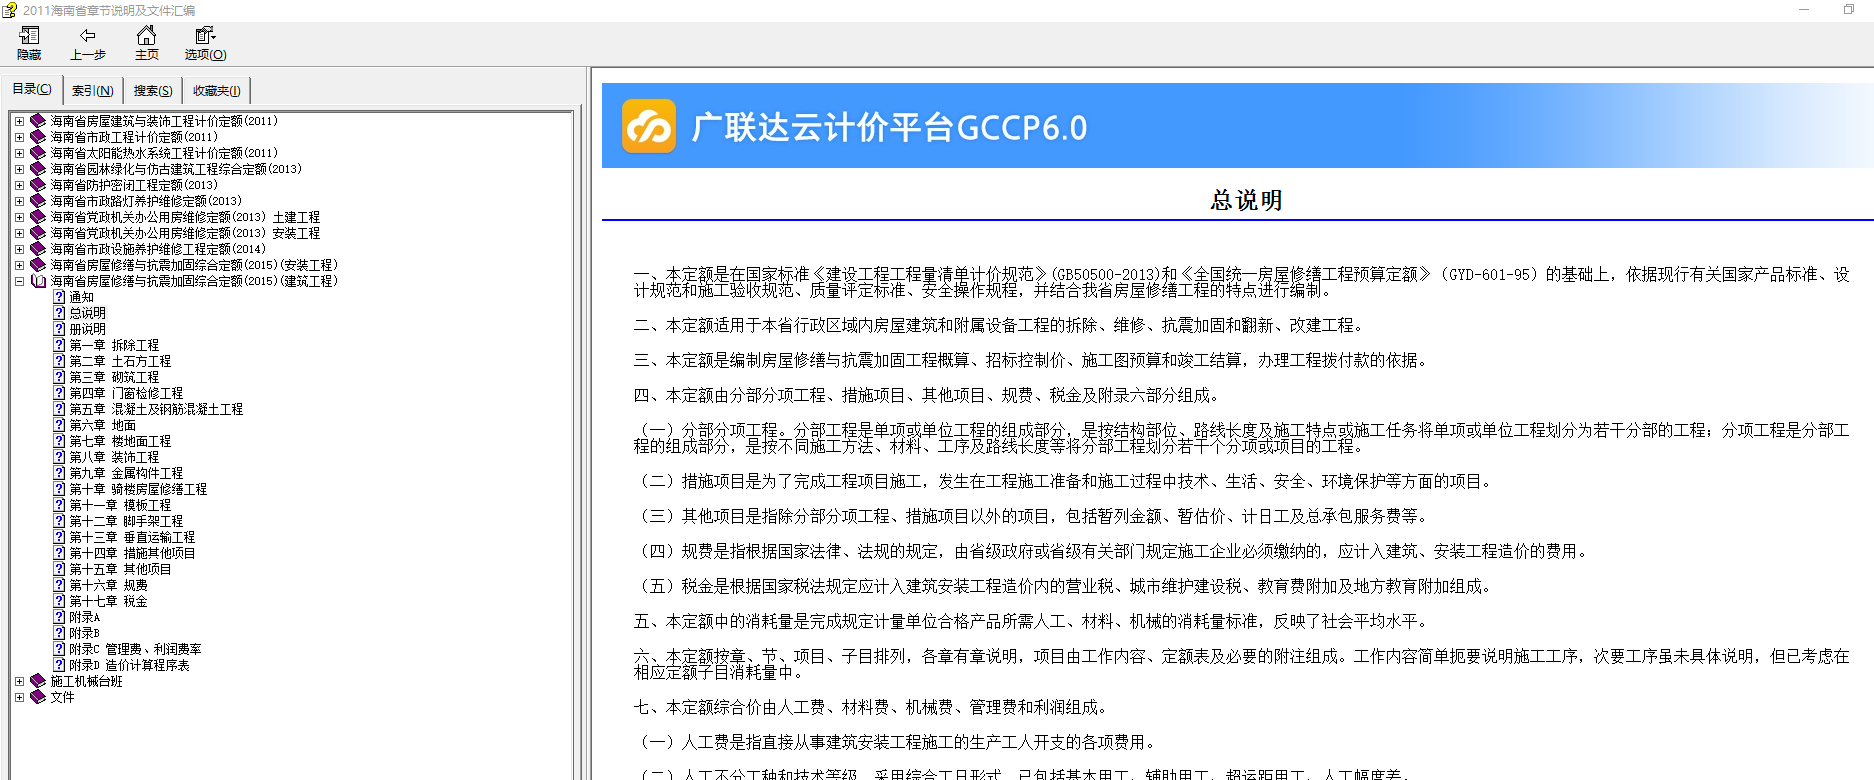Click the 广联达 cloud logo in banner
This screenshot has height=780, width=1874.
[649, 127]
